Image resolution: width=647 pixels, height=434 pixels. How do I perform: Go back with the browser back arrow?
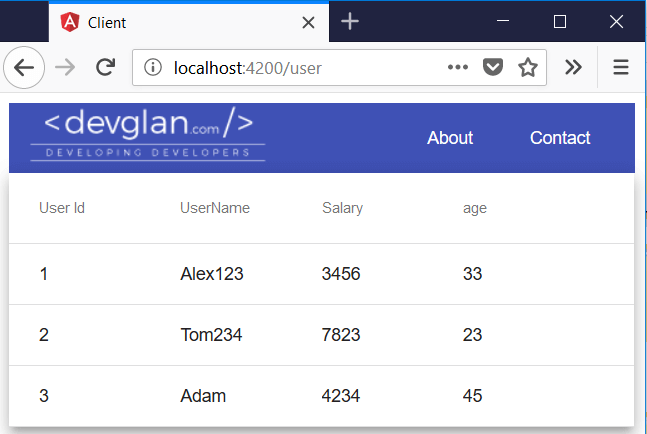tap(24, 68)
